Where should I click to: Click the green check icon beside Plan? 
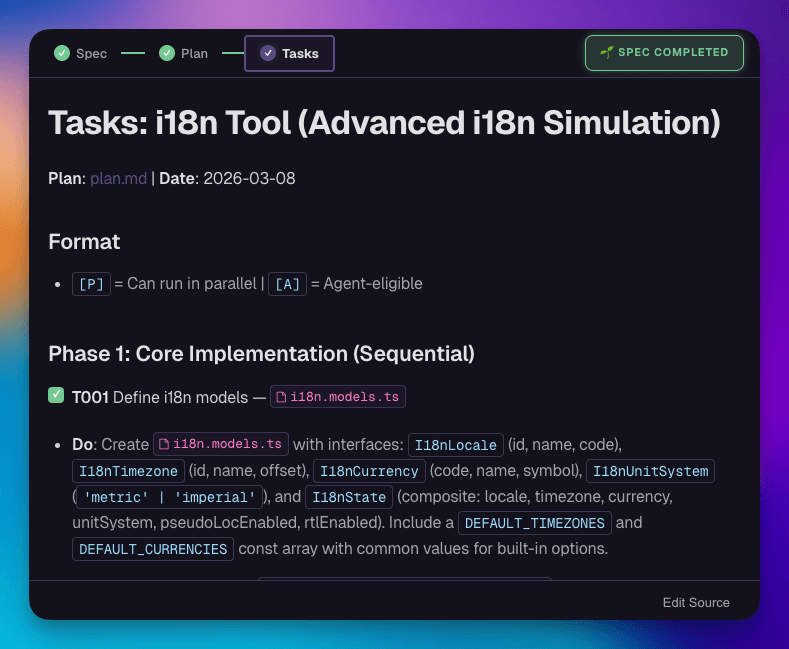point(166,53)
